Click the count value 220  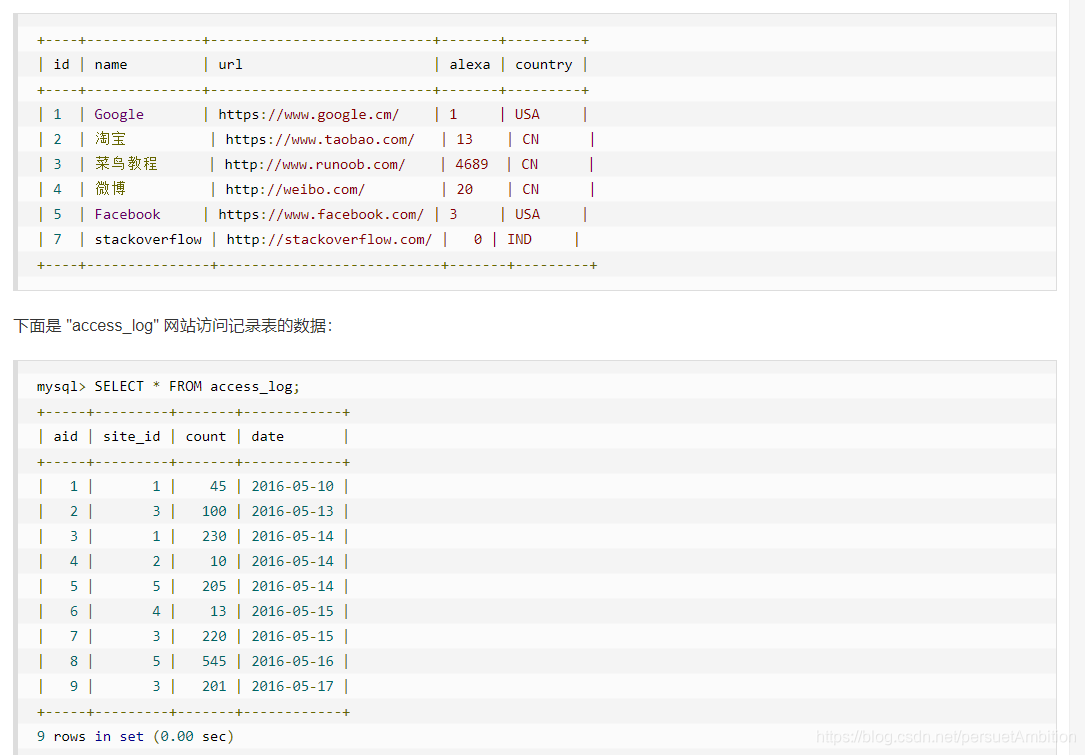click(x=215, y=636)
